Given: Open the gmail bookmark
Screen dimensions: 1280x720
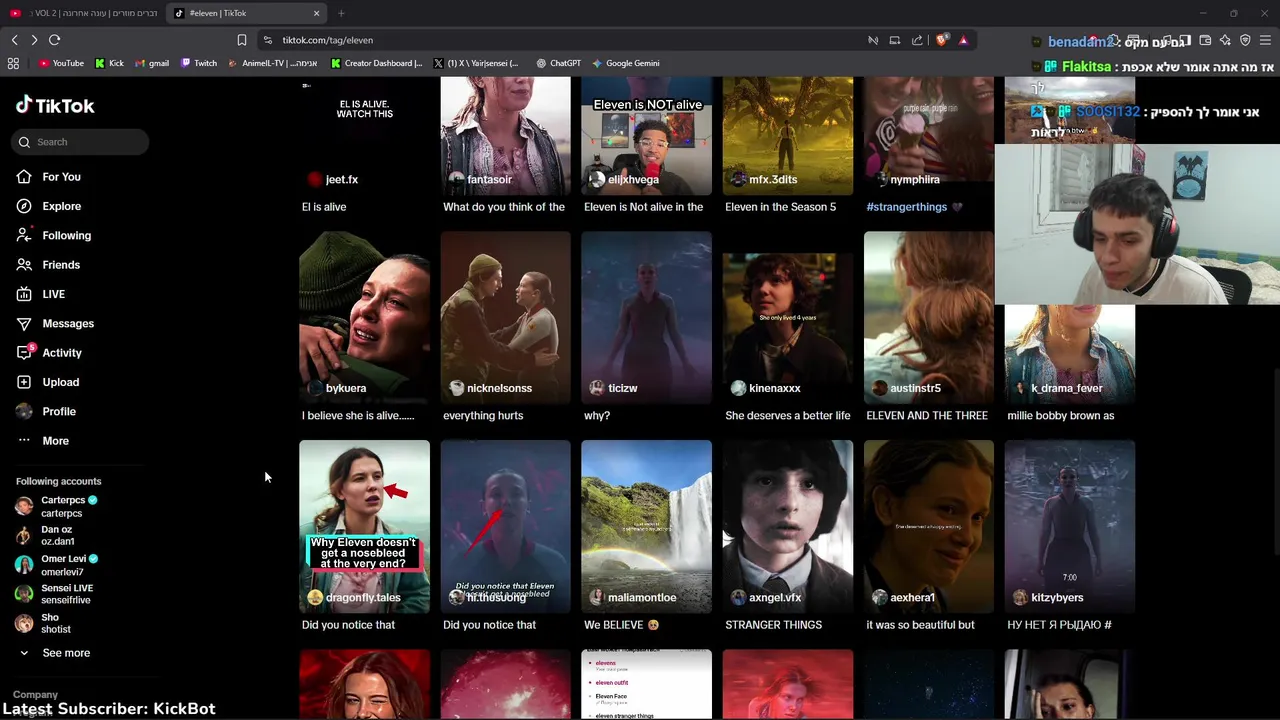Looking at the screenshot, I should 151,63.
